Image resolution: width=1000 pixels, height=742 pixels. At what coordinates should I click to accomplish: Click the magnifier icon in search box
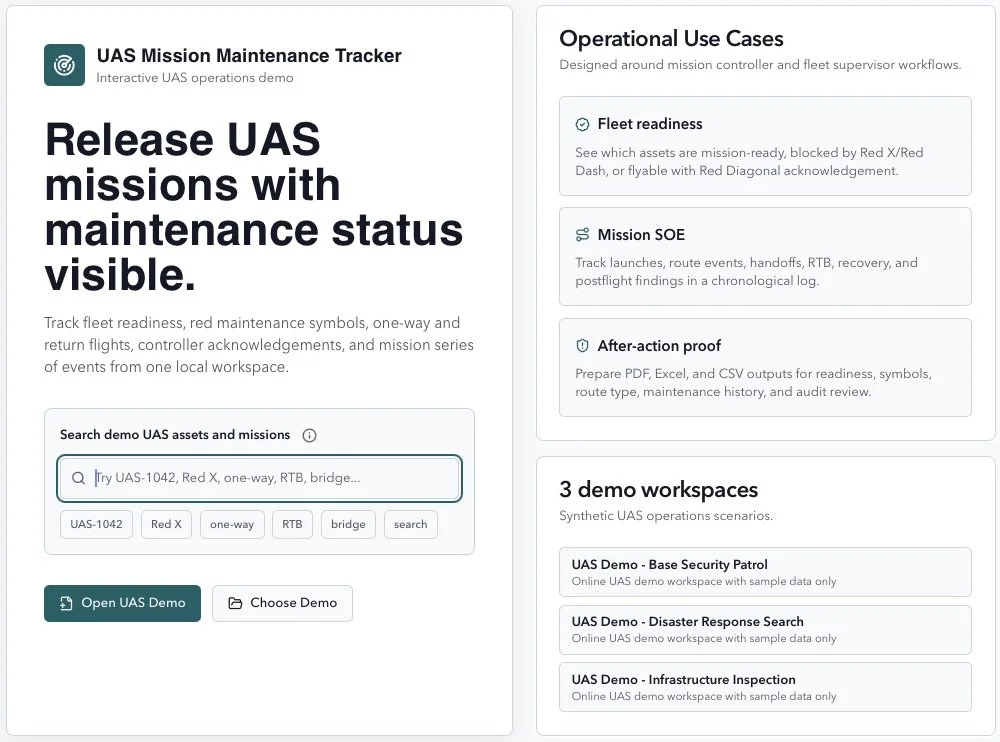tap(78, 478)
